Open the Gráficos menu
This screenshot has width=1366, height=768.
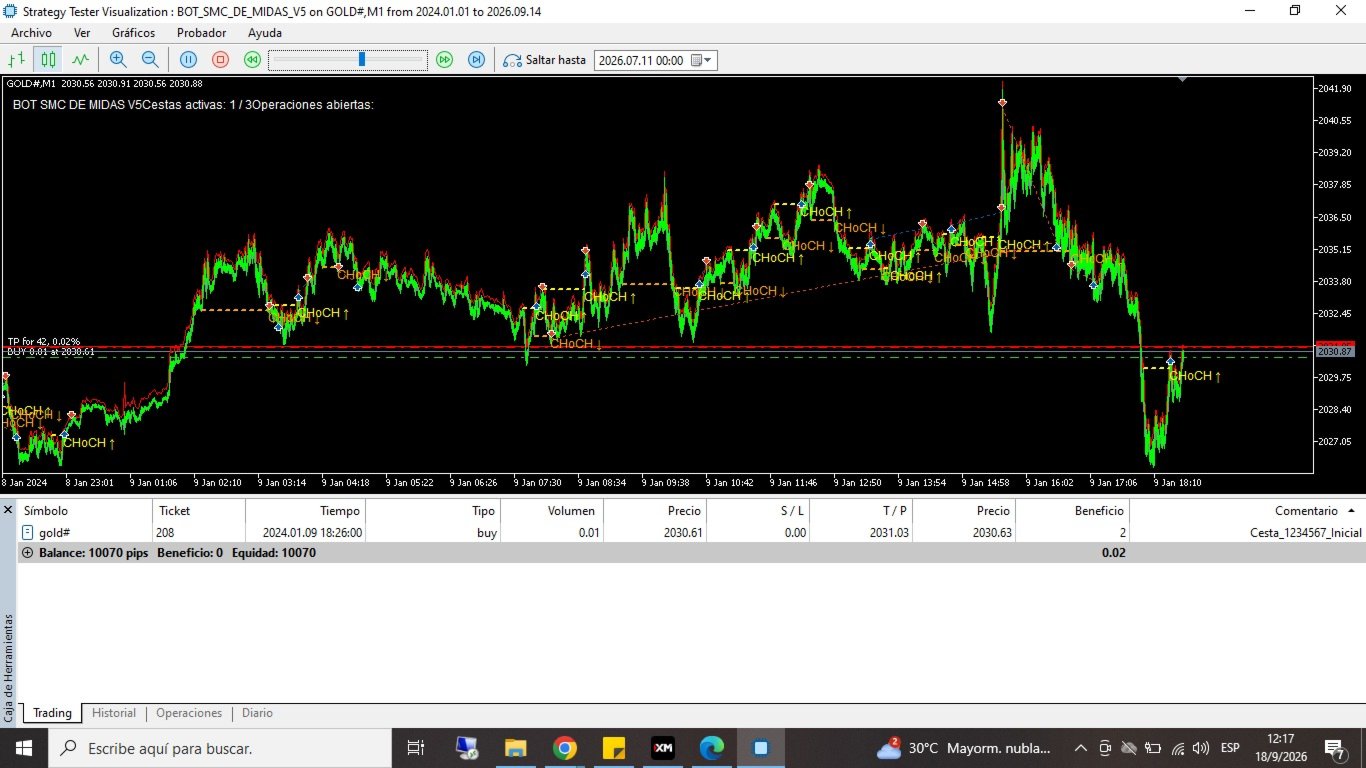[133, 32]
